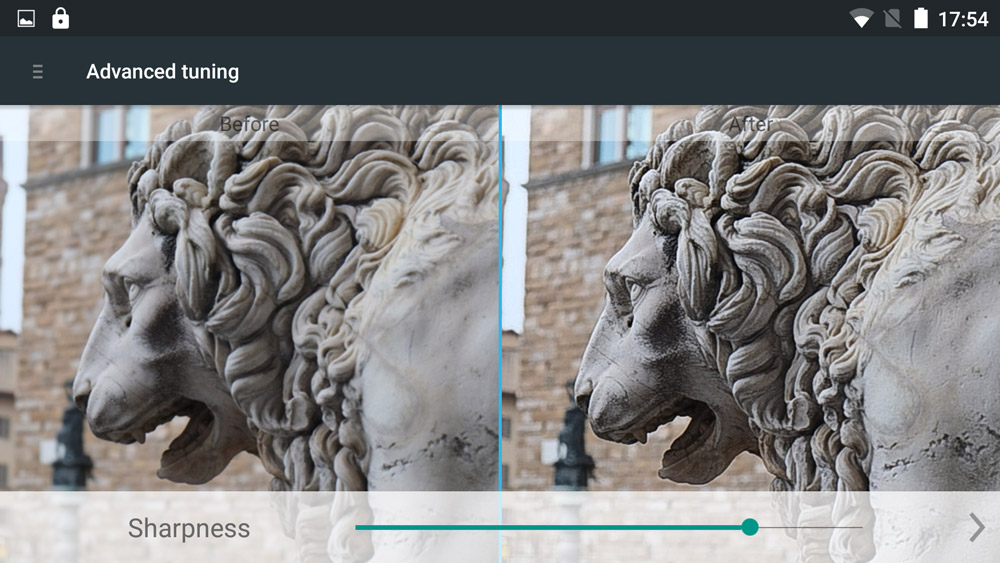Tap the Sharpness label

point(189,528)
